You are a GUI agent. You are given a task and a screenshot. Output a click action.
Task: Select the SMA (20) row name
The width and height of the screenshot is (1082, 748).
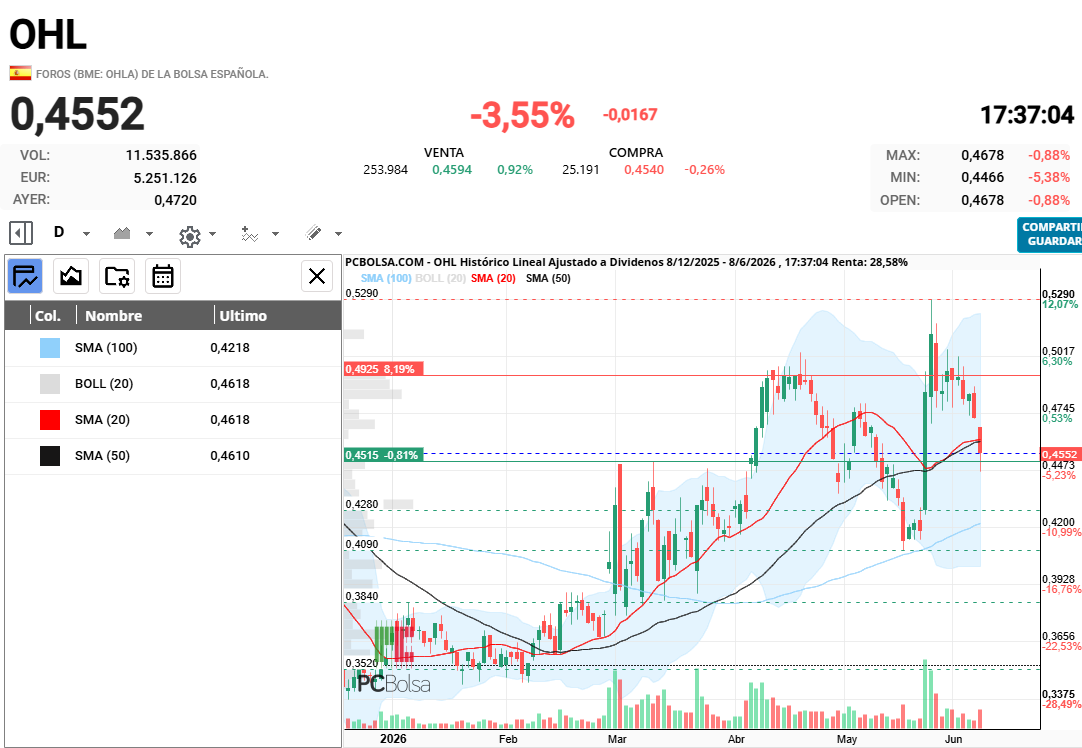click(x=102, y=420)
